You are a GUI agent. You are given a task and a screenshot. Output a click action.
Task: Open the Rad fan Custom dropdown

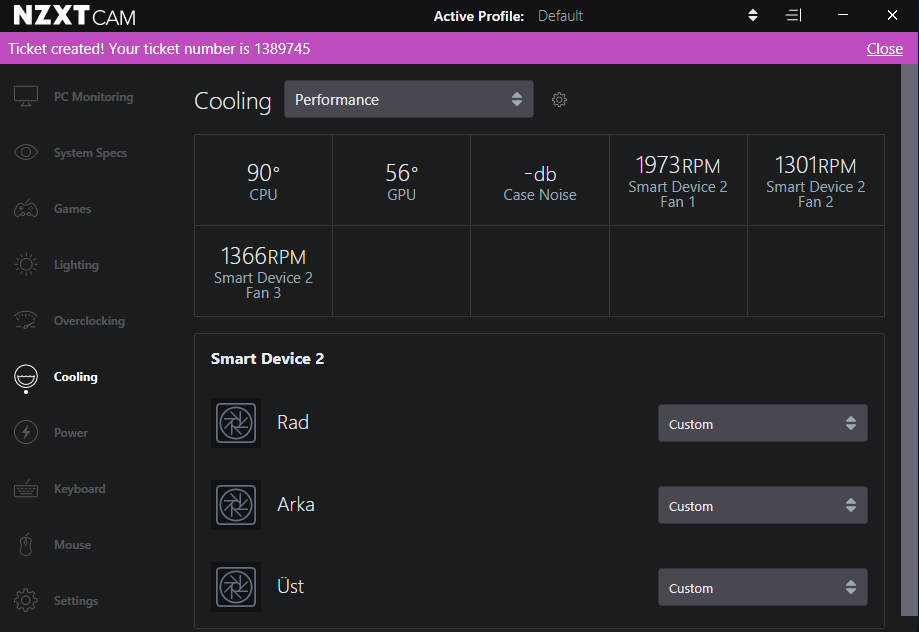[x=763, y=423]
